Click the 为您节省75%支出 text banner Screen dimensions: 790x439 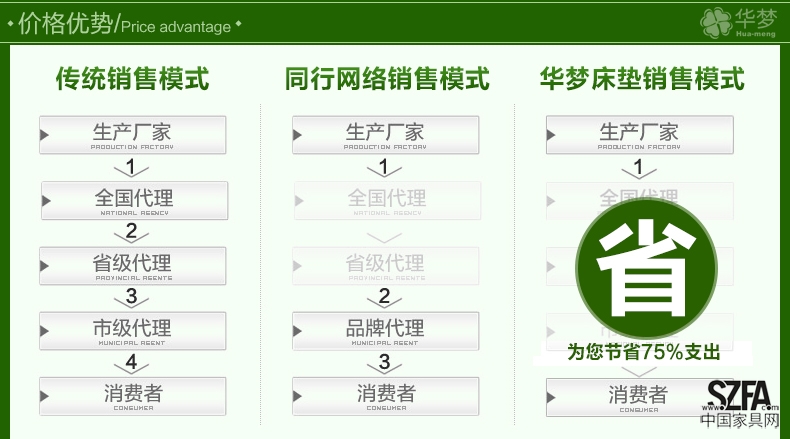tap(643, 352)
